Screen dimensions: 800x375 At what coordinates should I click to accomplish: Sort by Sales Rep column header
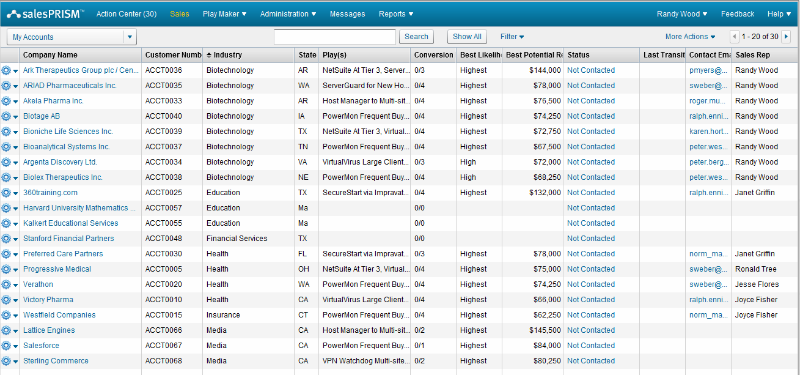point(765,55)
